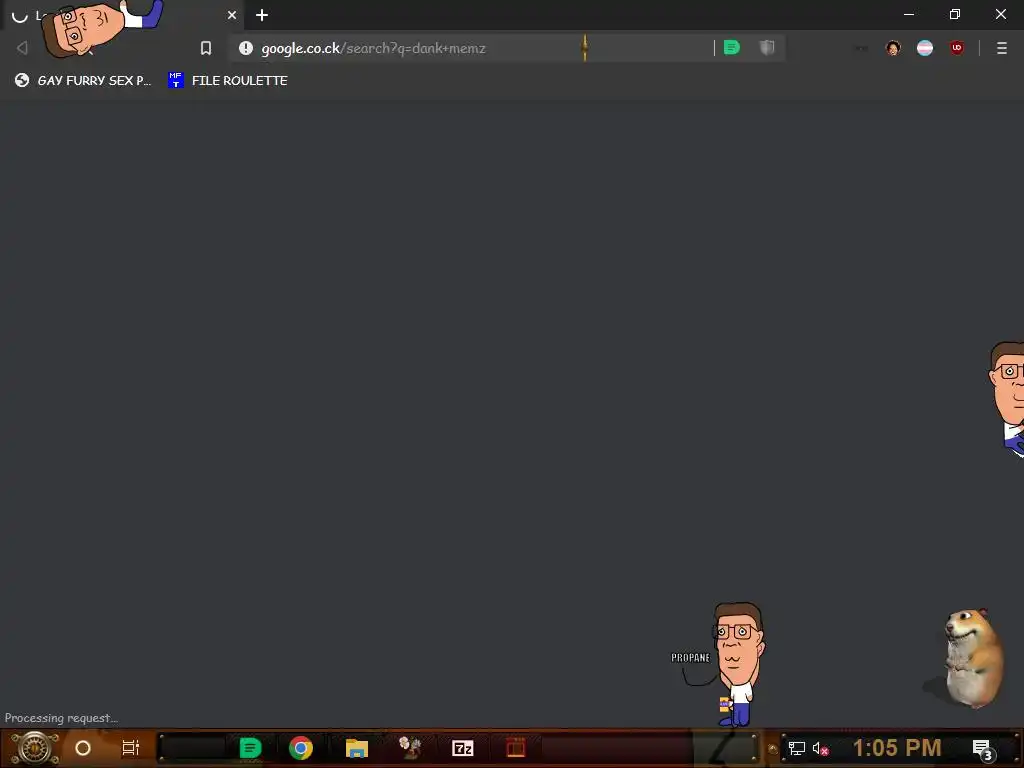The width and height of the screenshot is (1024, 768).
Task: Open File Explorer from the taskbar
Action: tap(357, 748)
